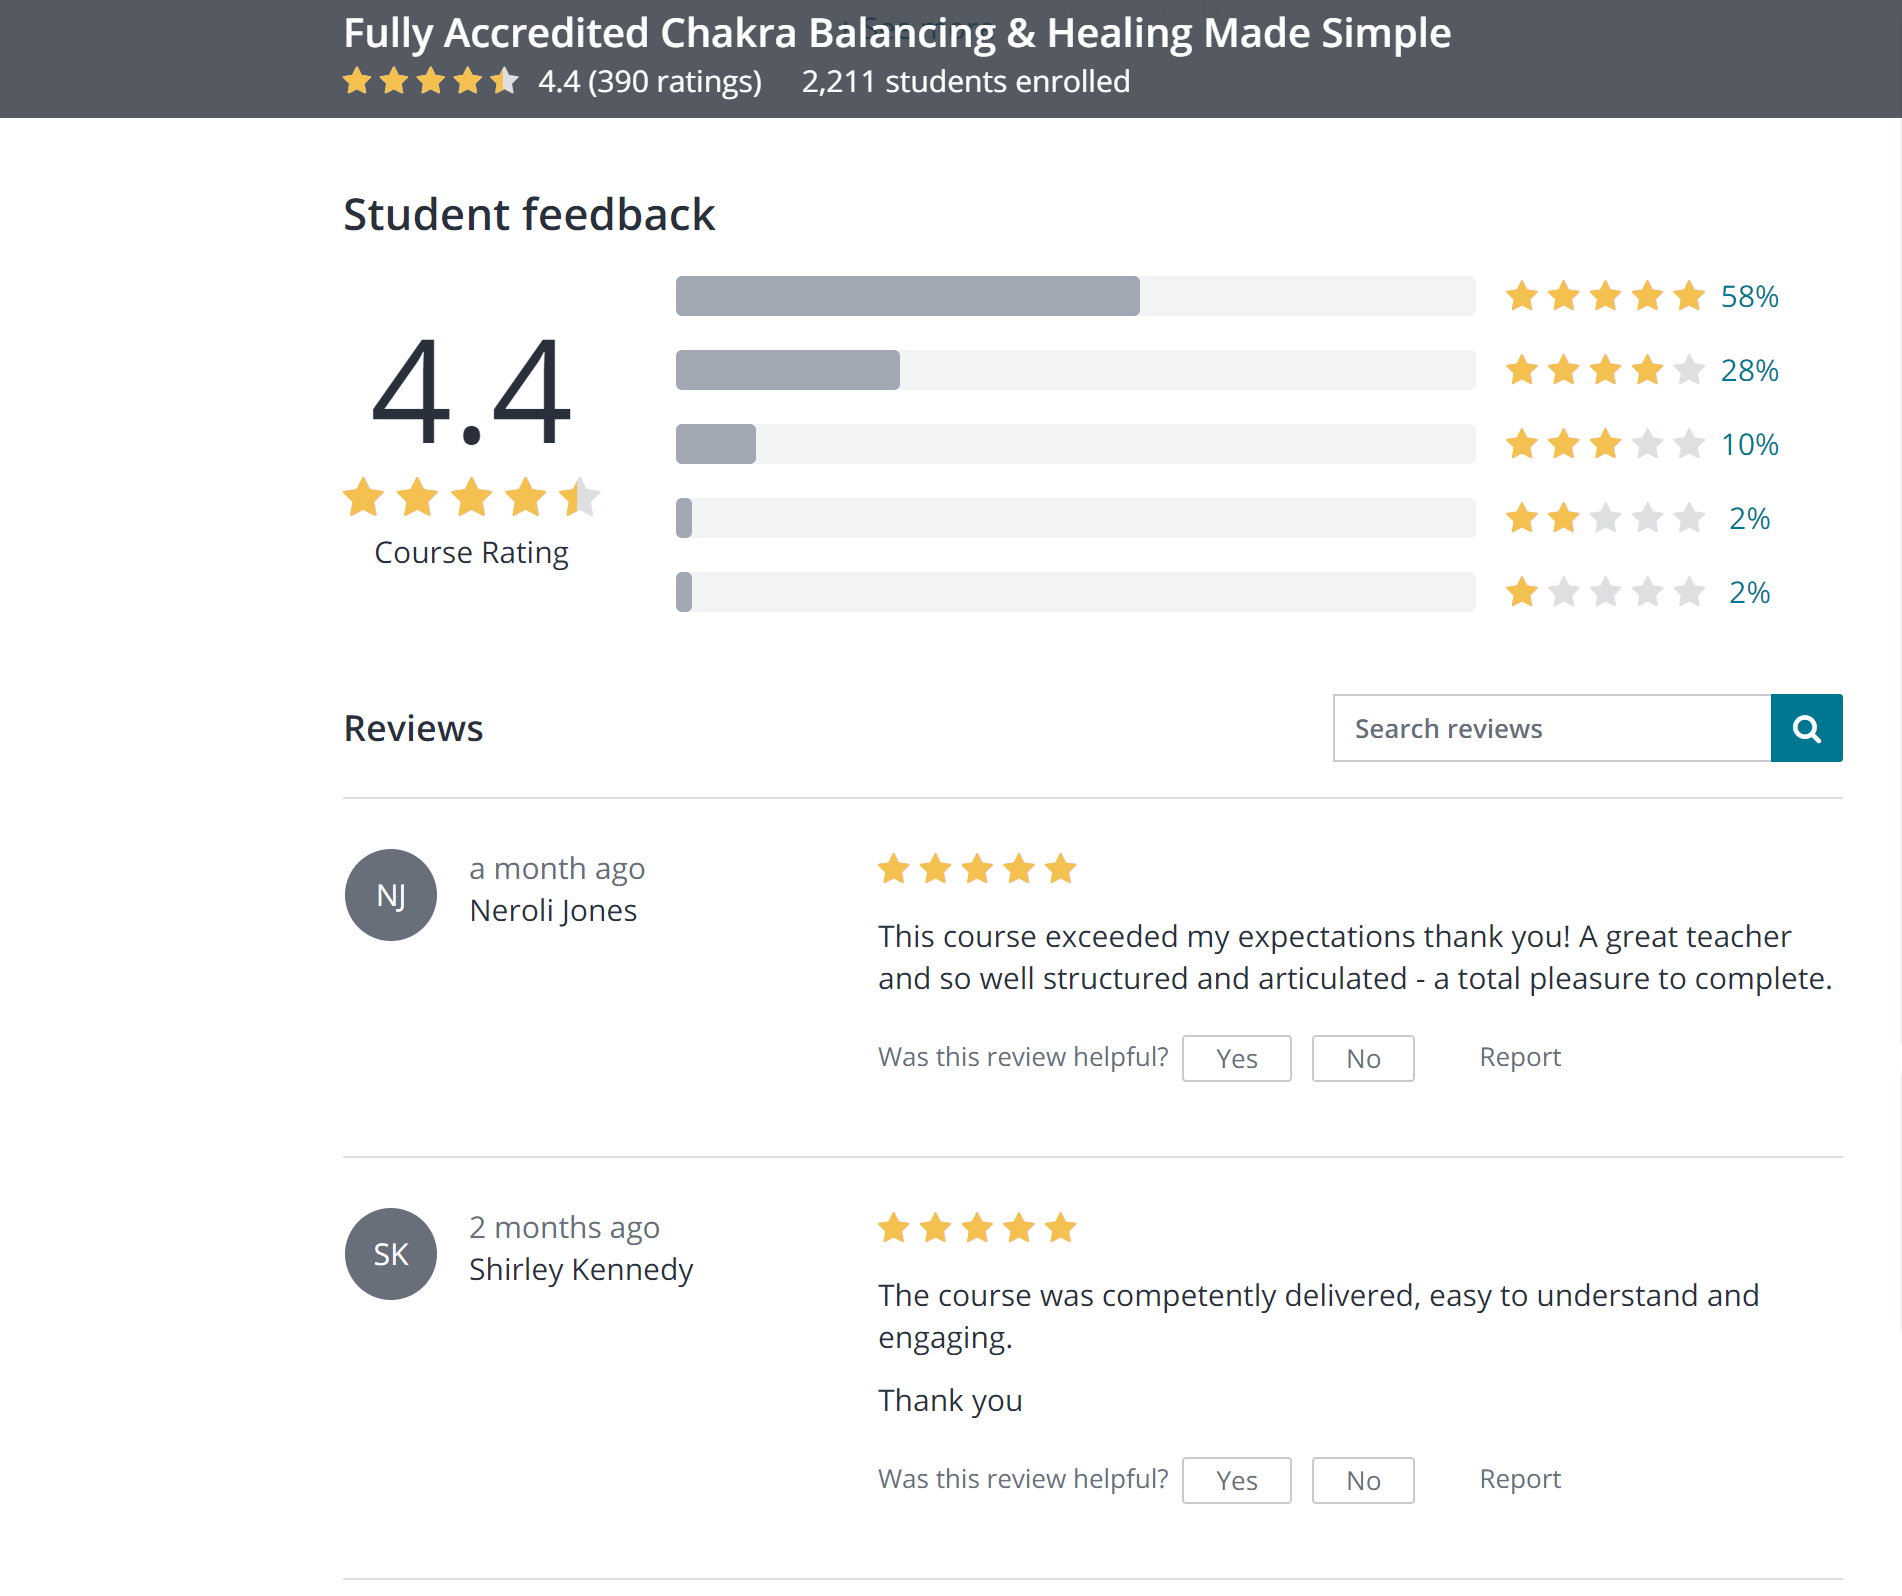1902x1596 pixels.
Task: Click the four-star rating filter stars
Action: (x=1605, y=370)
